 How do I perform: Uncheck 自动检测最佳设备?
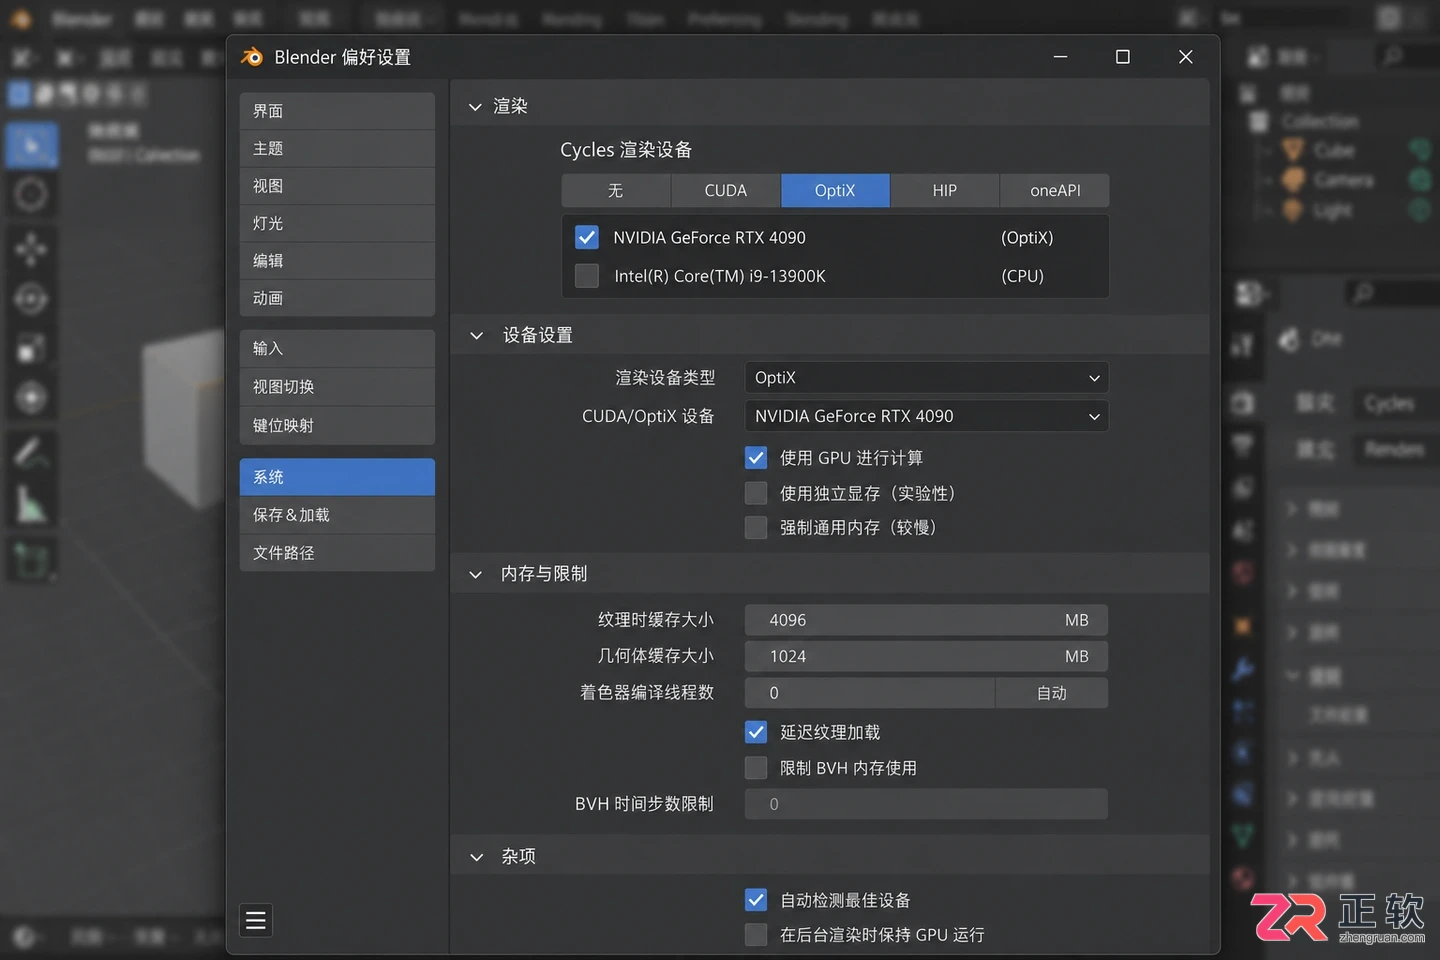(756, 900)
